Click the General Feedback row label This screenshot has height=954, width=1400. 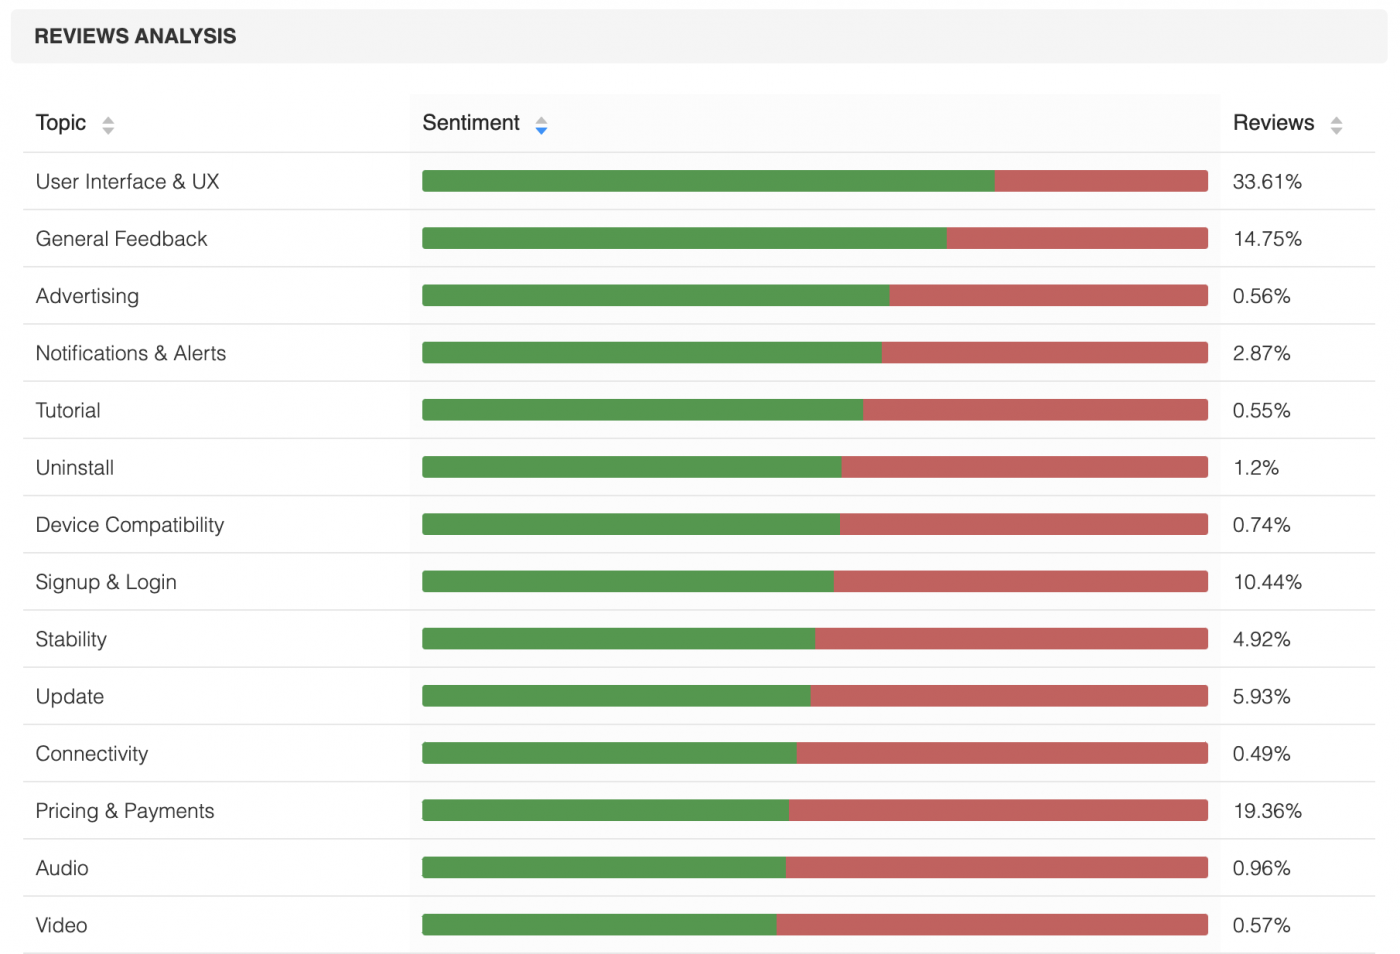pyautogui.click(x=121, y=238)
